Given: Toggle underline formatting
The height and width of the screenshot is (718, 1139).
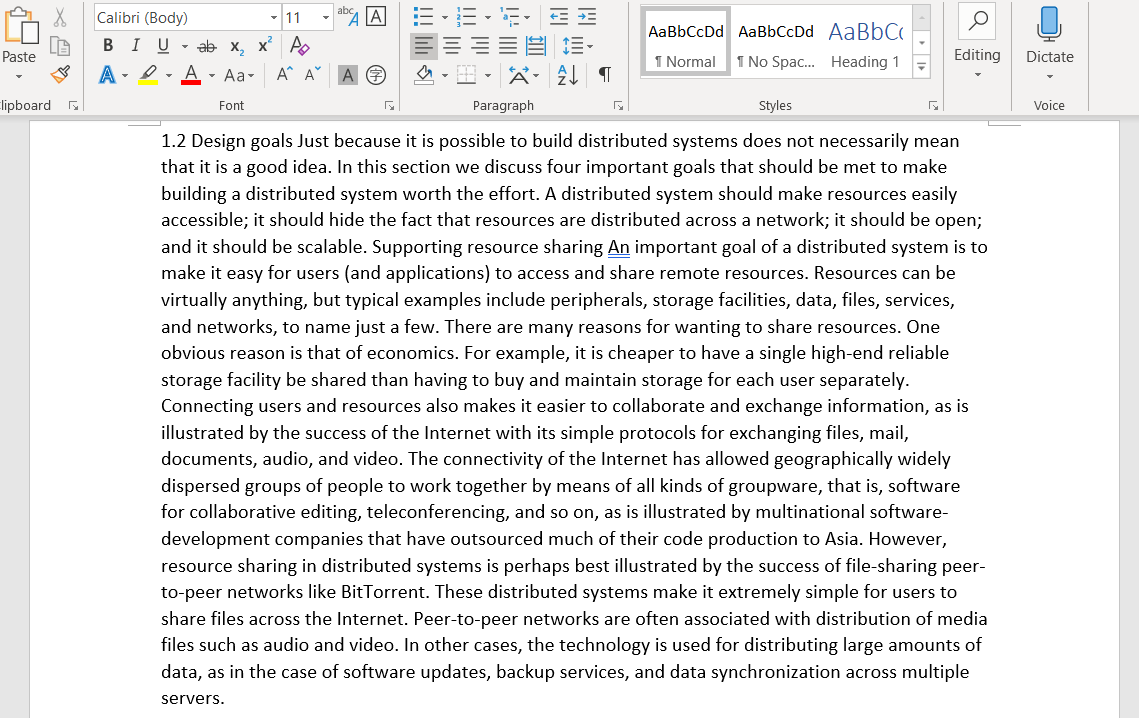Looking at the screenshot, I should tap(163, 46).
